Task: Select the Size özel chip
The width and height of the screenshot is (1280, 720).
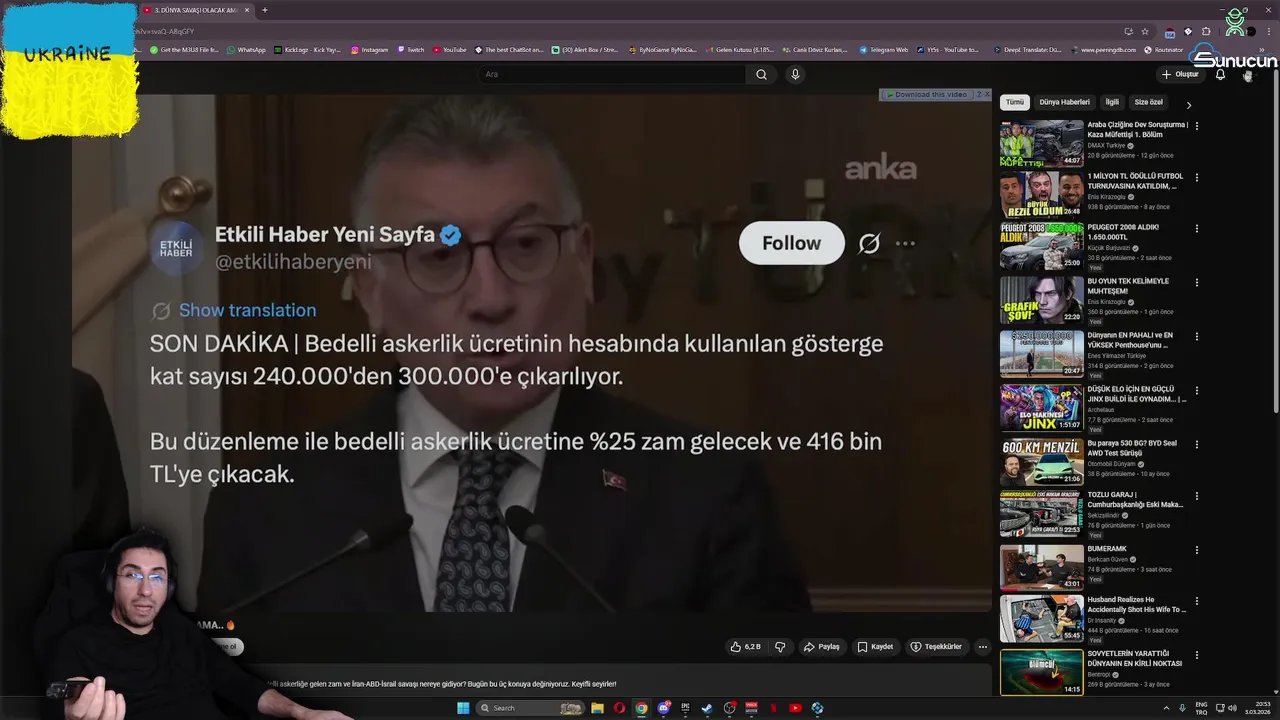Action: (1148, 102)
